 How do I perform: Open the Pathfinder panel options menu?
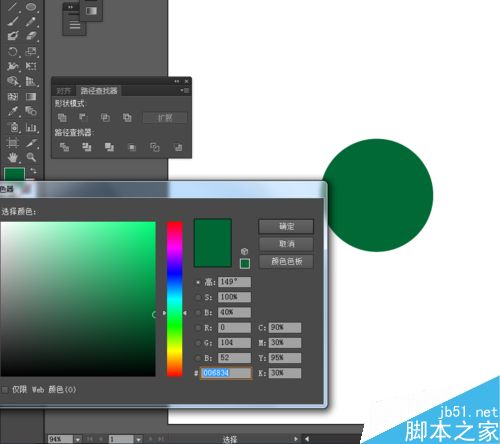coord(185,90)
